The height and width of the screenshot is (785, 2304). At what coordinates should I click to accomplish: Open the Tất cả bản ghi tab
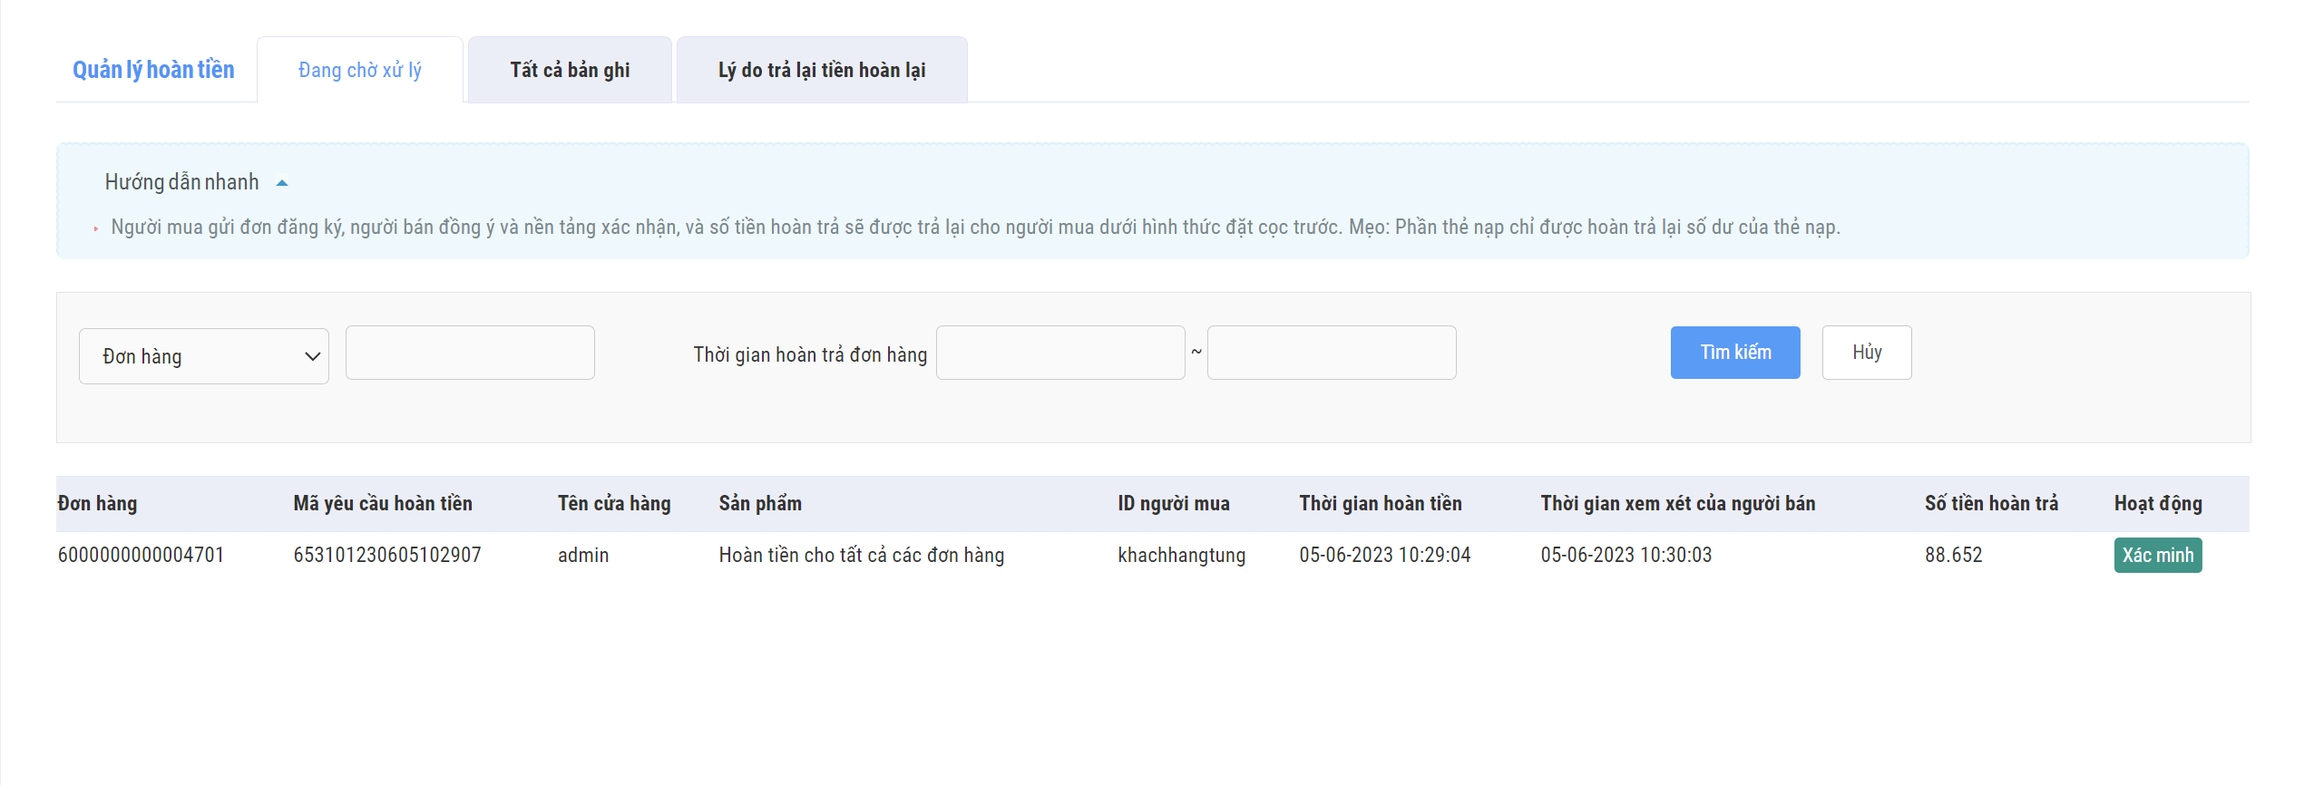click(x=569, y=70)
